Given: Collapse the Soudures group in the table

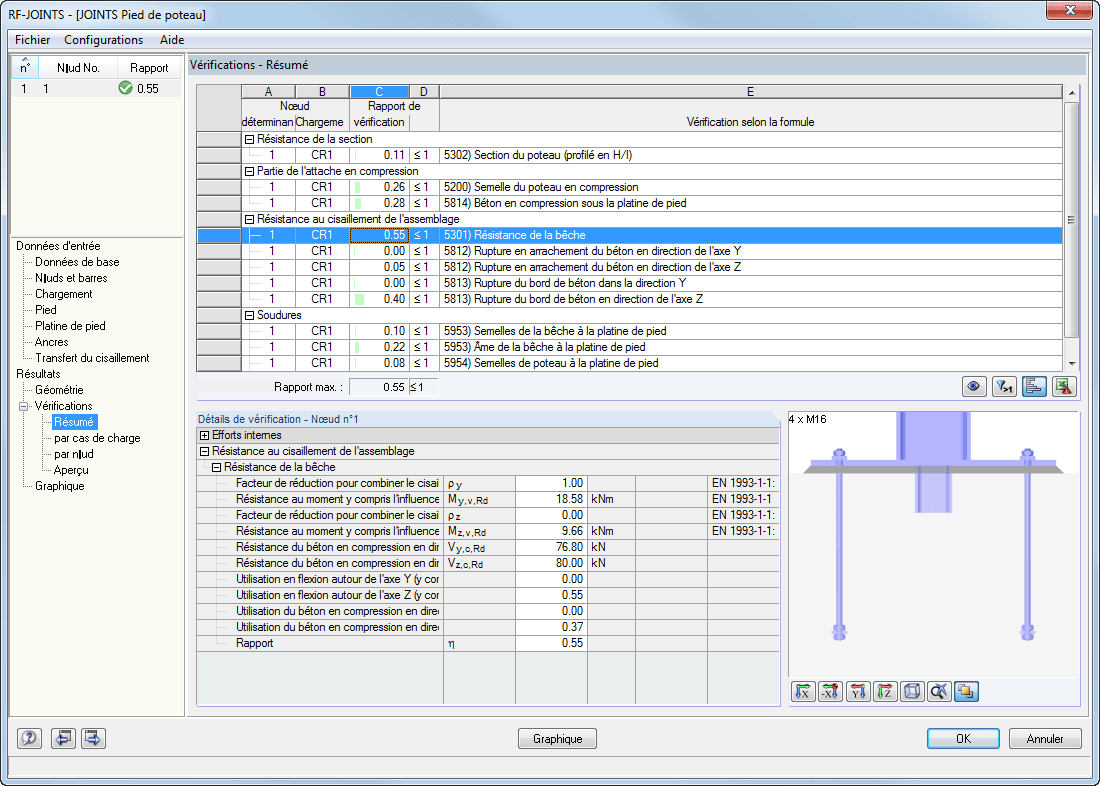Looking at the screenshot, I should 249,315.
